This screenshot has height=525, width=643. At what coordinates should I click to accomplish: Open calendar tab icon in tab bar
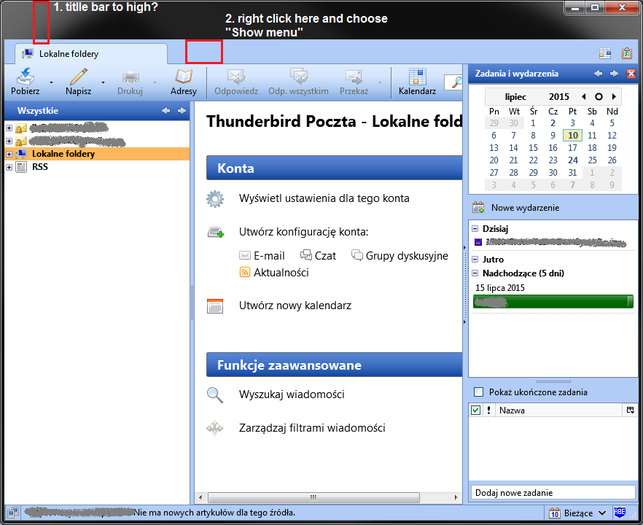[605, 53]
